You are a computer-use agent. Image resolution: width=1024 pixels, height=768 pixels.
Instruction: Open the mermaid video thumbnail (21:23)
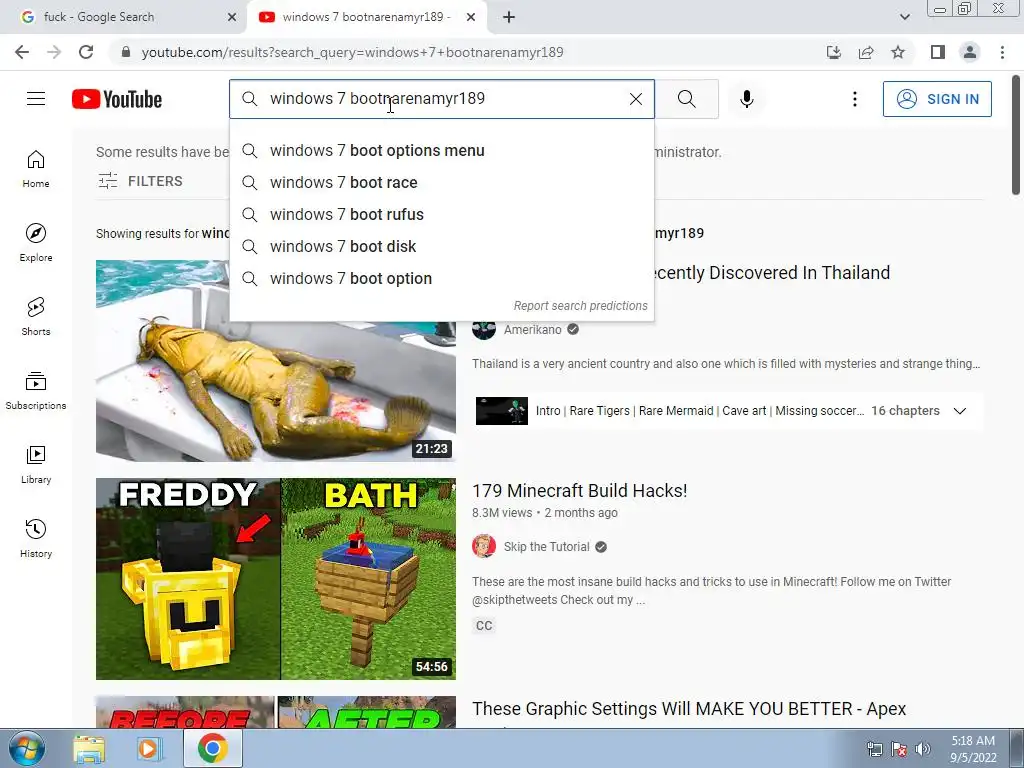click(x=276, y=361)
